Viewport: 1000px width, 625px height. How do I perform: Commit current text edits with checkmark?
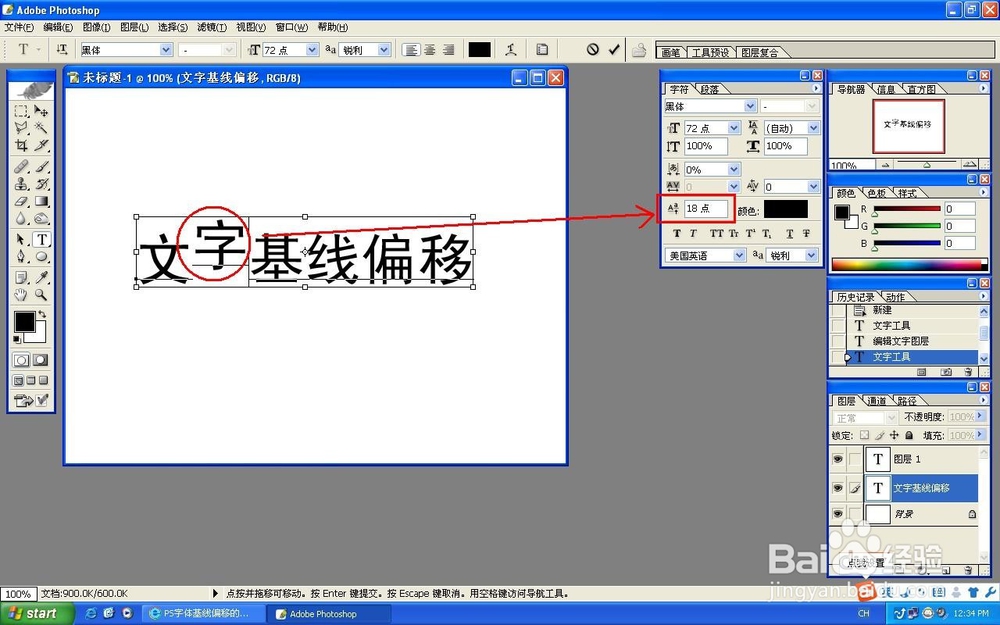coord(614,49)
